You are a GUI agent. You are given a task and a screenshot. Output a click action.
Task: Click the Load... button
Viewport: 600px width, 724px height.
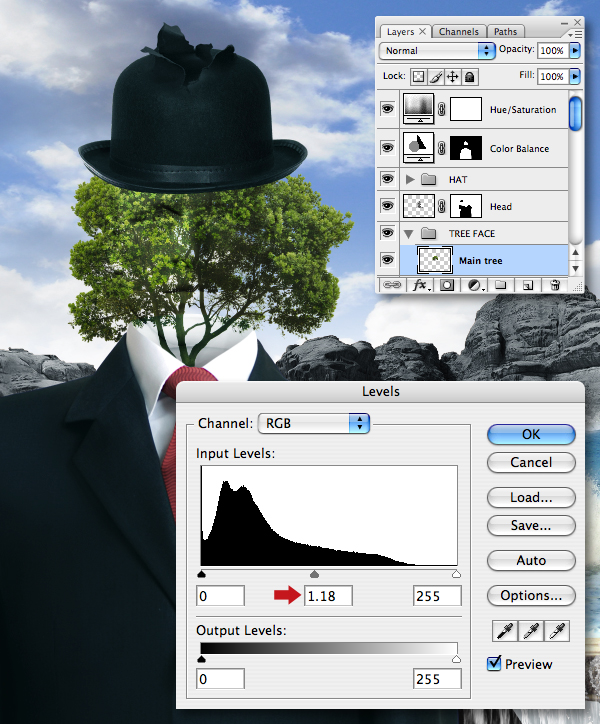531,497
